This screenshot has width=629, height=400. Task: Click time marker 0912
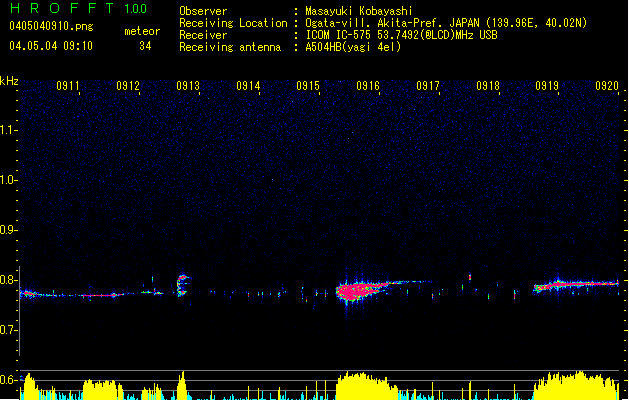coord(128,86)
